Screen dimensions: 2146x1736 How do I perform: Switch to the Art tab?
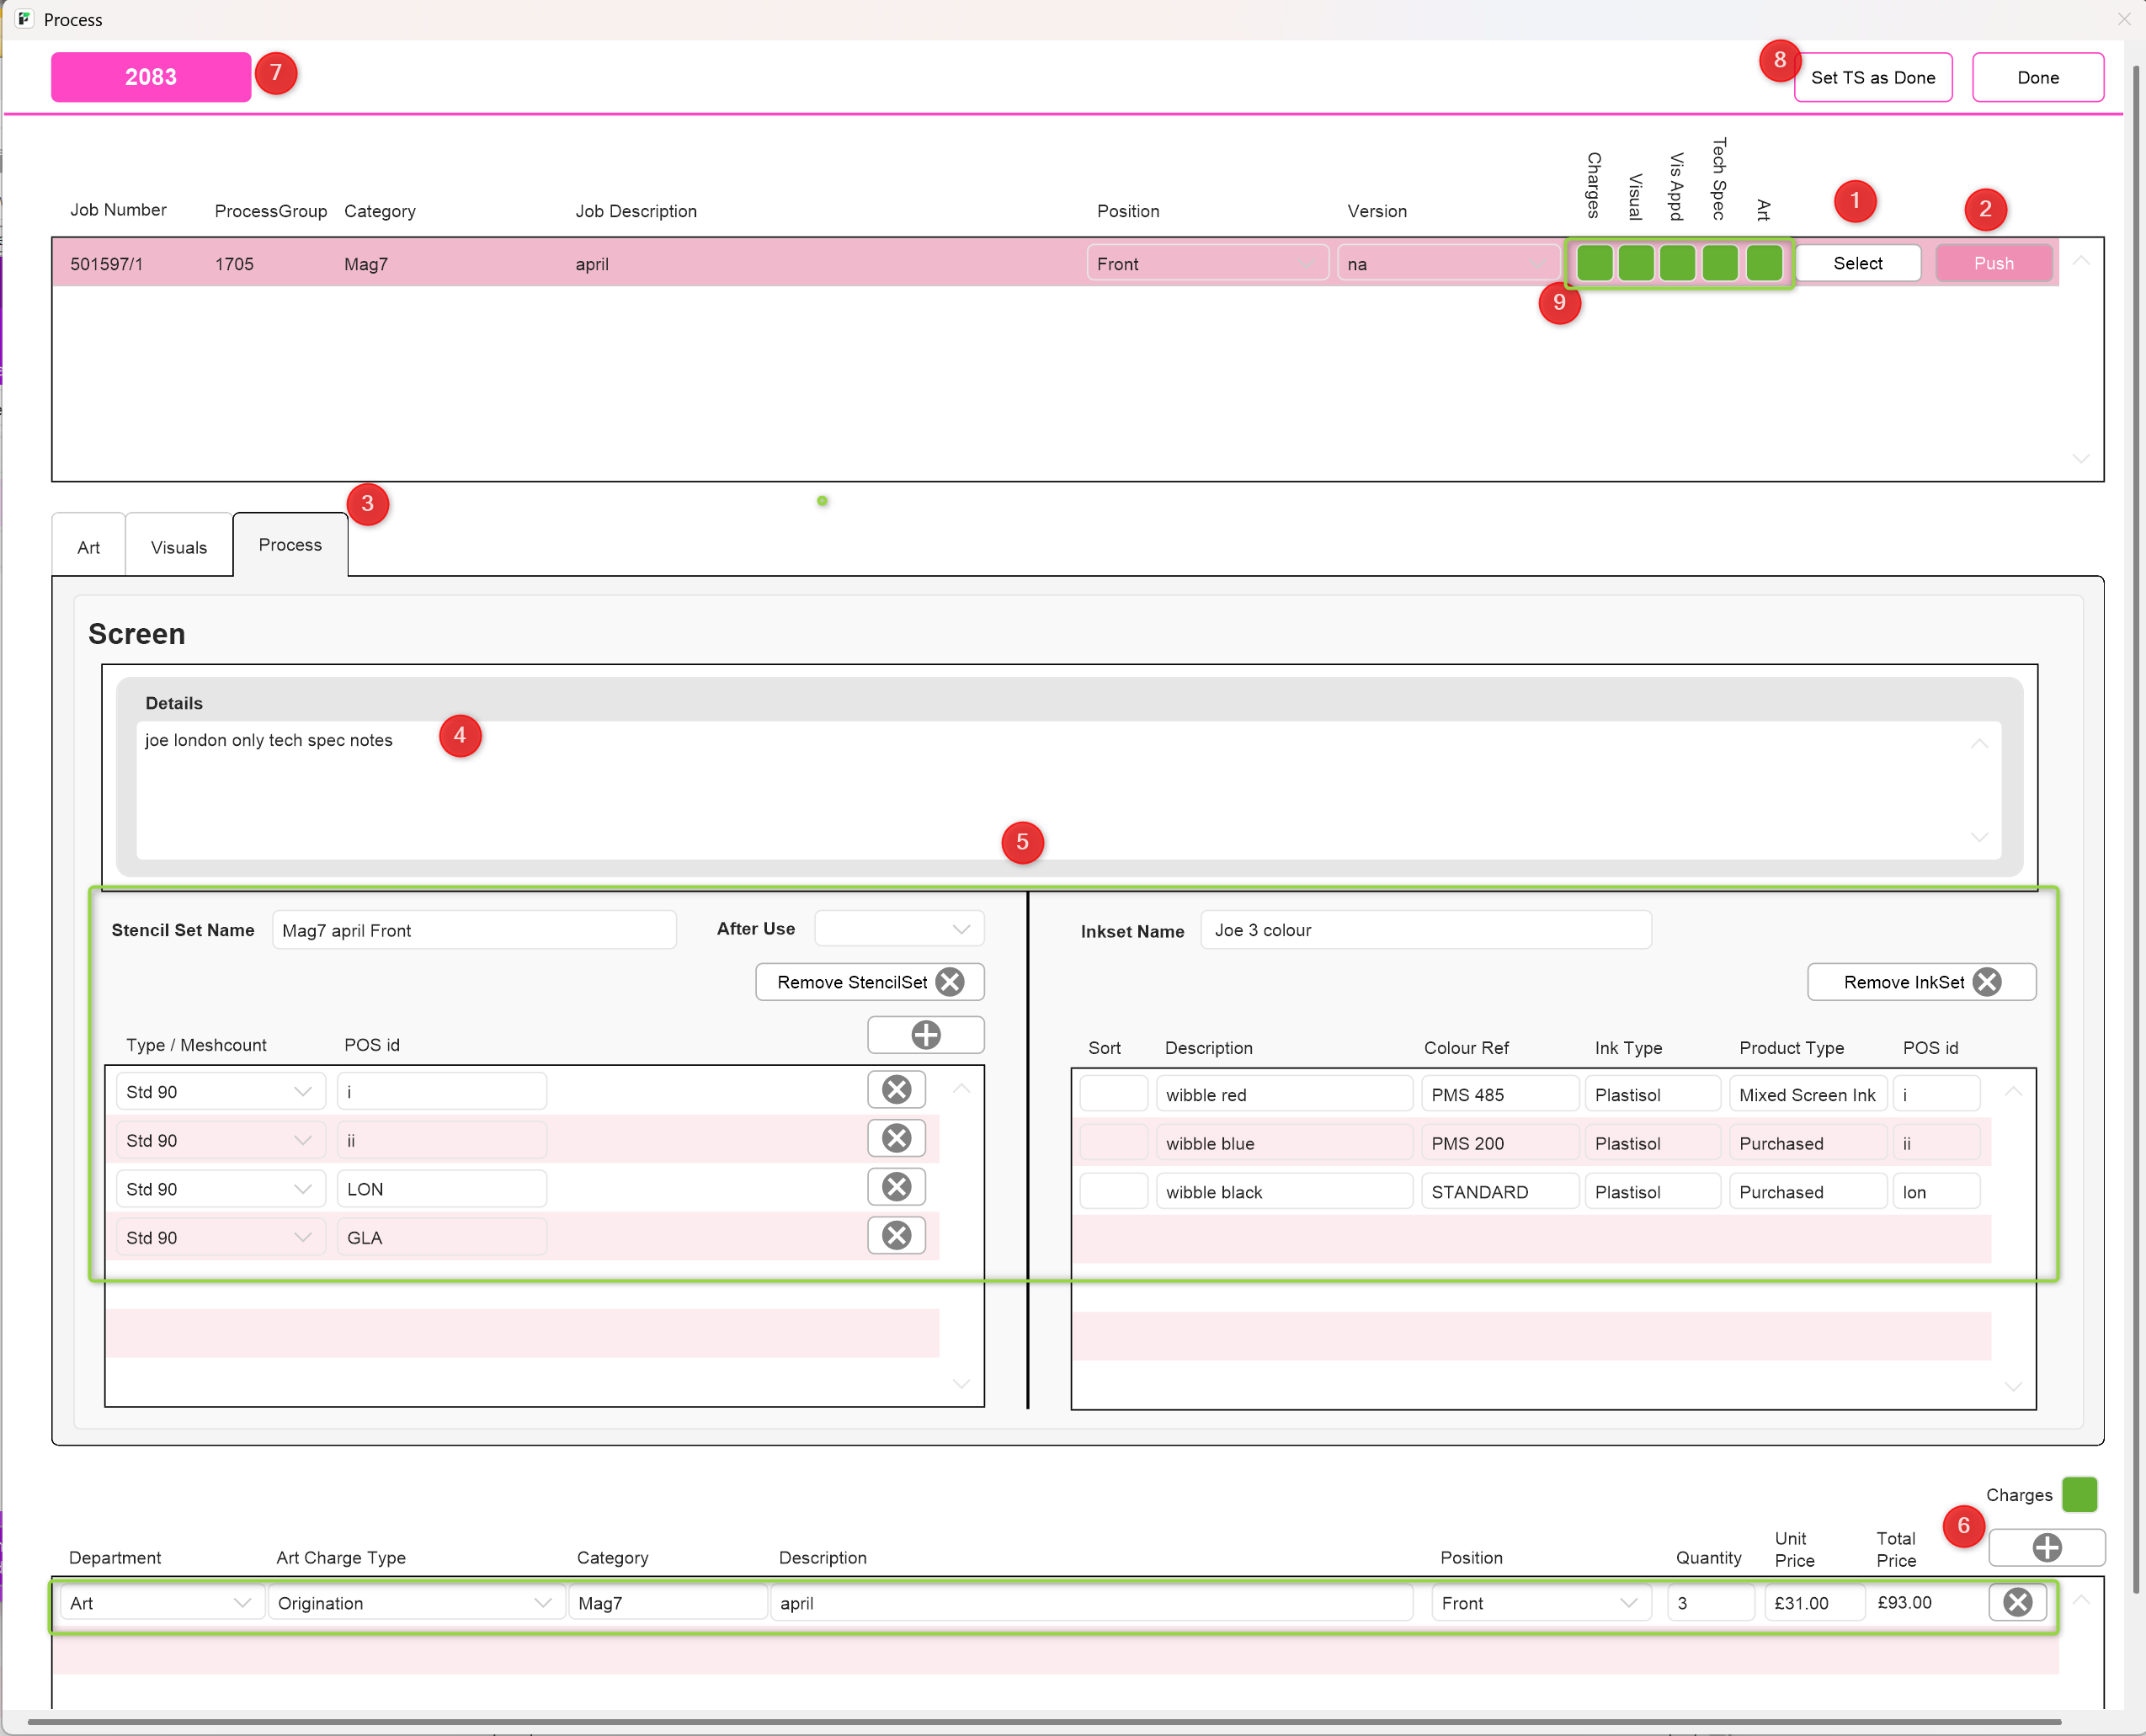coord(88,547)
